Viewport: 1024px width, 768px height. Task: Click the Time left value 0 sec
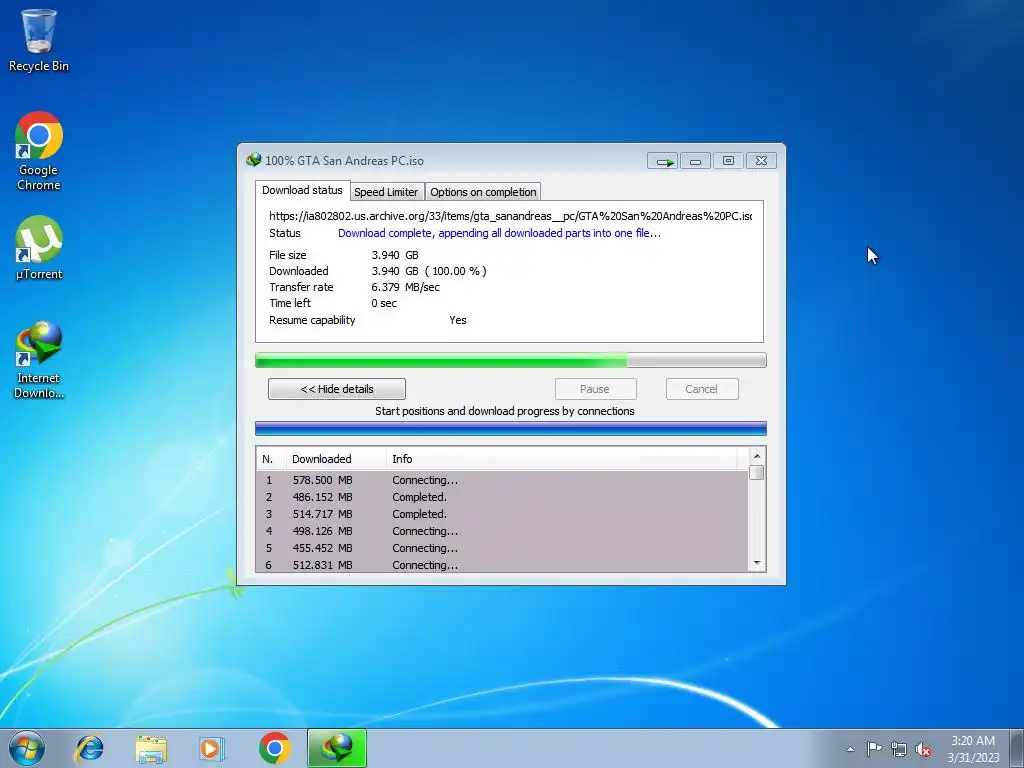(x=384, y=303)
